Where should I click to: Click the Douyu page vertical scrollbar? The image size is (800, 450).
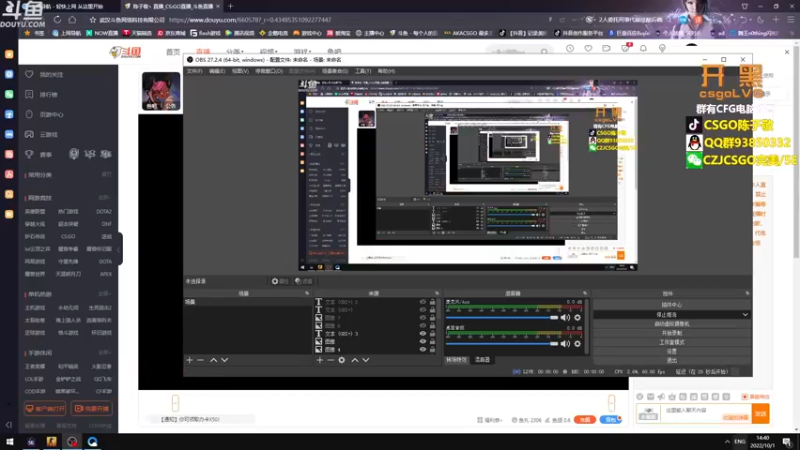tap(796, 153)
